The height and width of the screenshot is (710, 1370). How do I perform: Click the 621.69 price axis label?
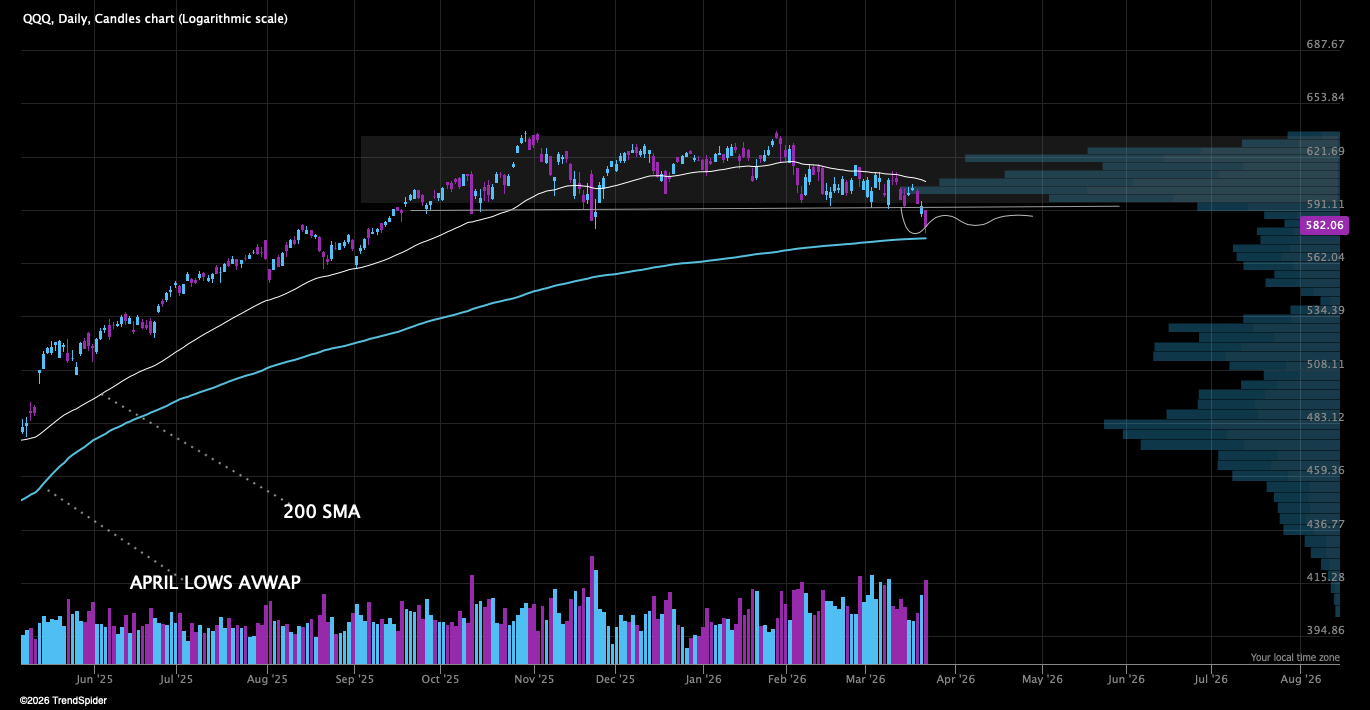pyautogui.click(x=1325, y=151)
